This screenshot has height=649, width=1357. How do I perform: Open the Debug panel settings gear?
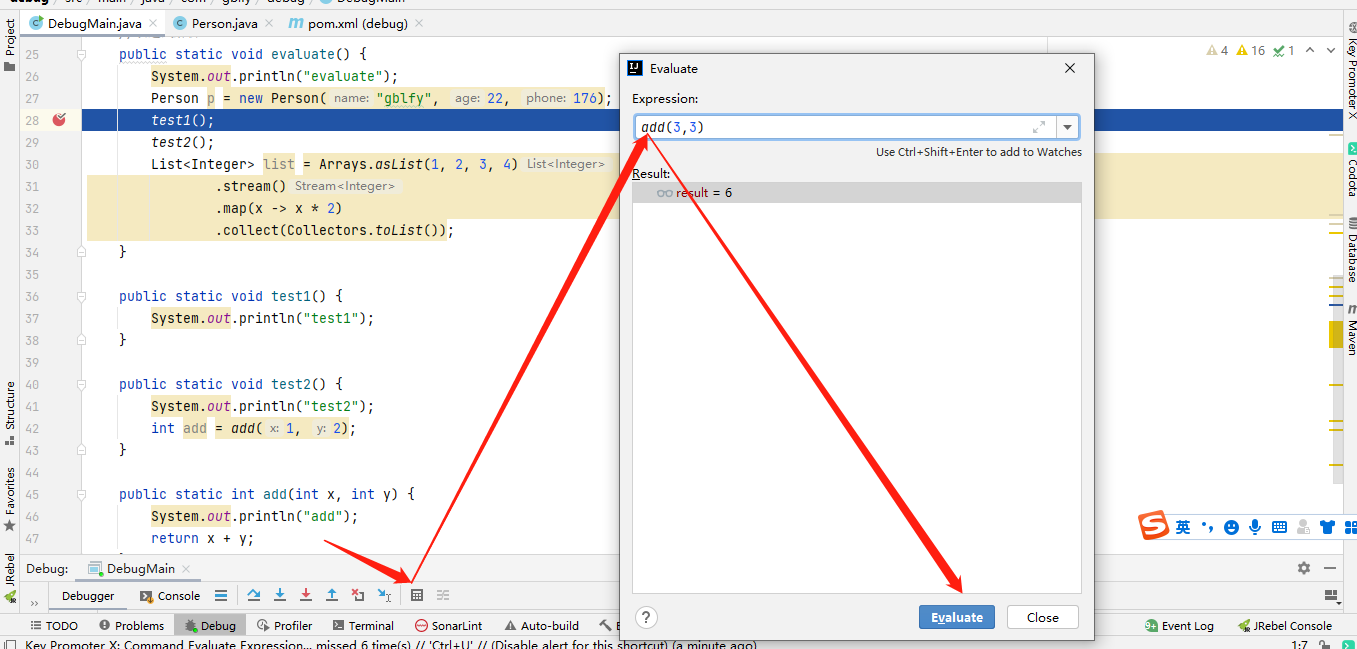1304,568
